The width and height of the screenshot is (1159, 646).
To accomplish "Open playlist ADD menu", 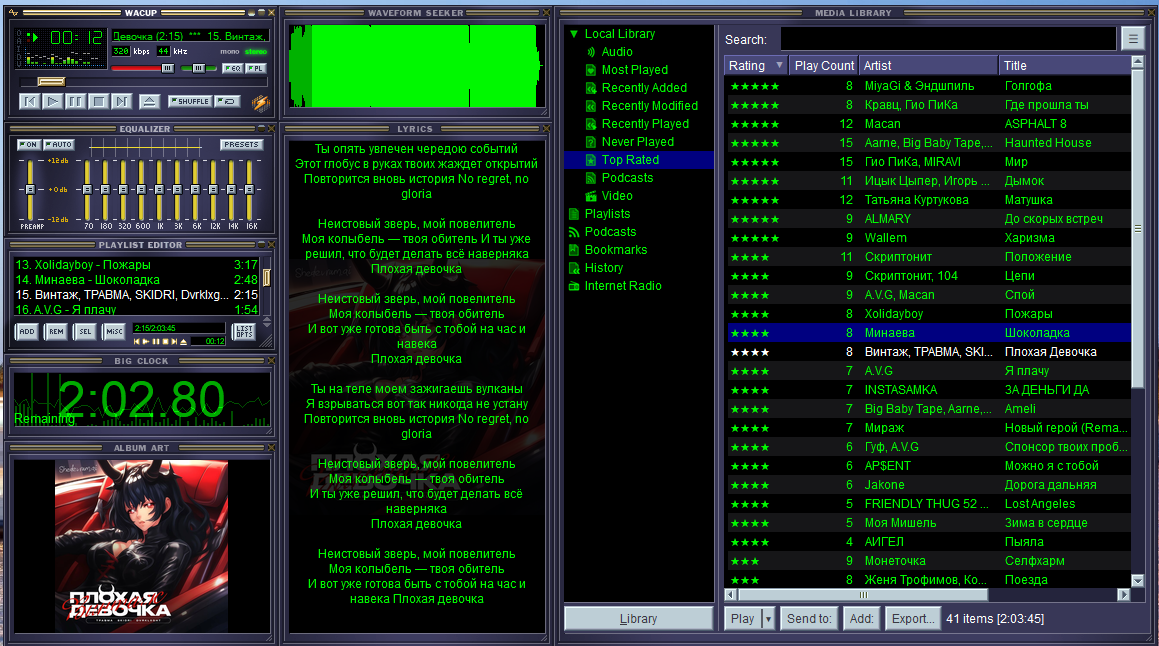I will tap(27, 332).
